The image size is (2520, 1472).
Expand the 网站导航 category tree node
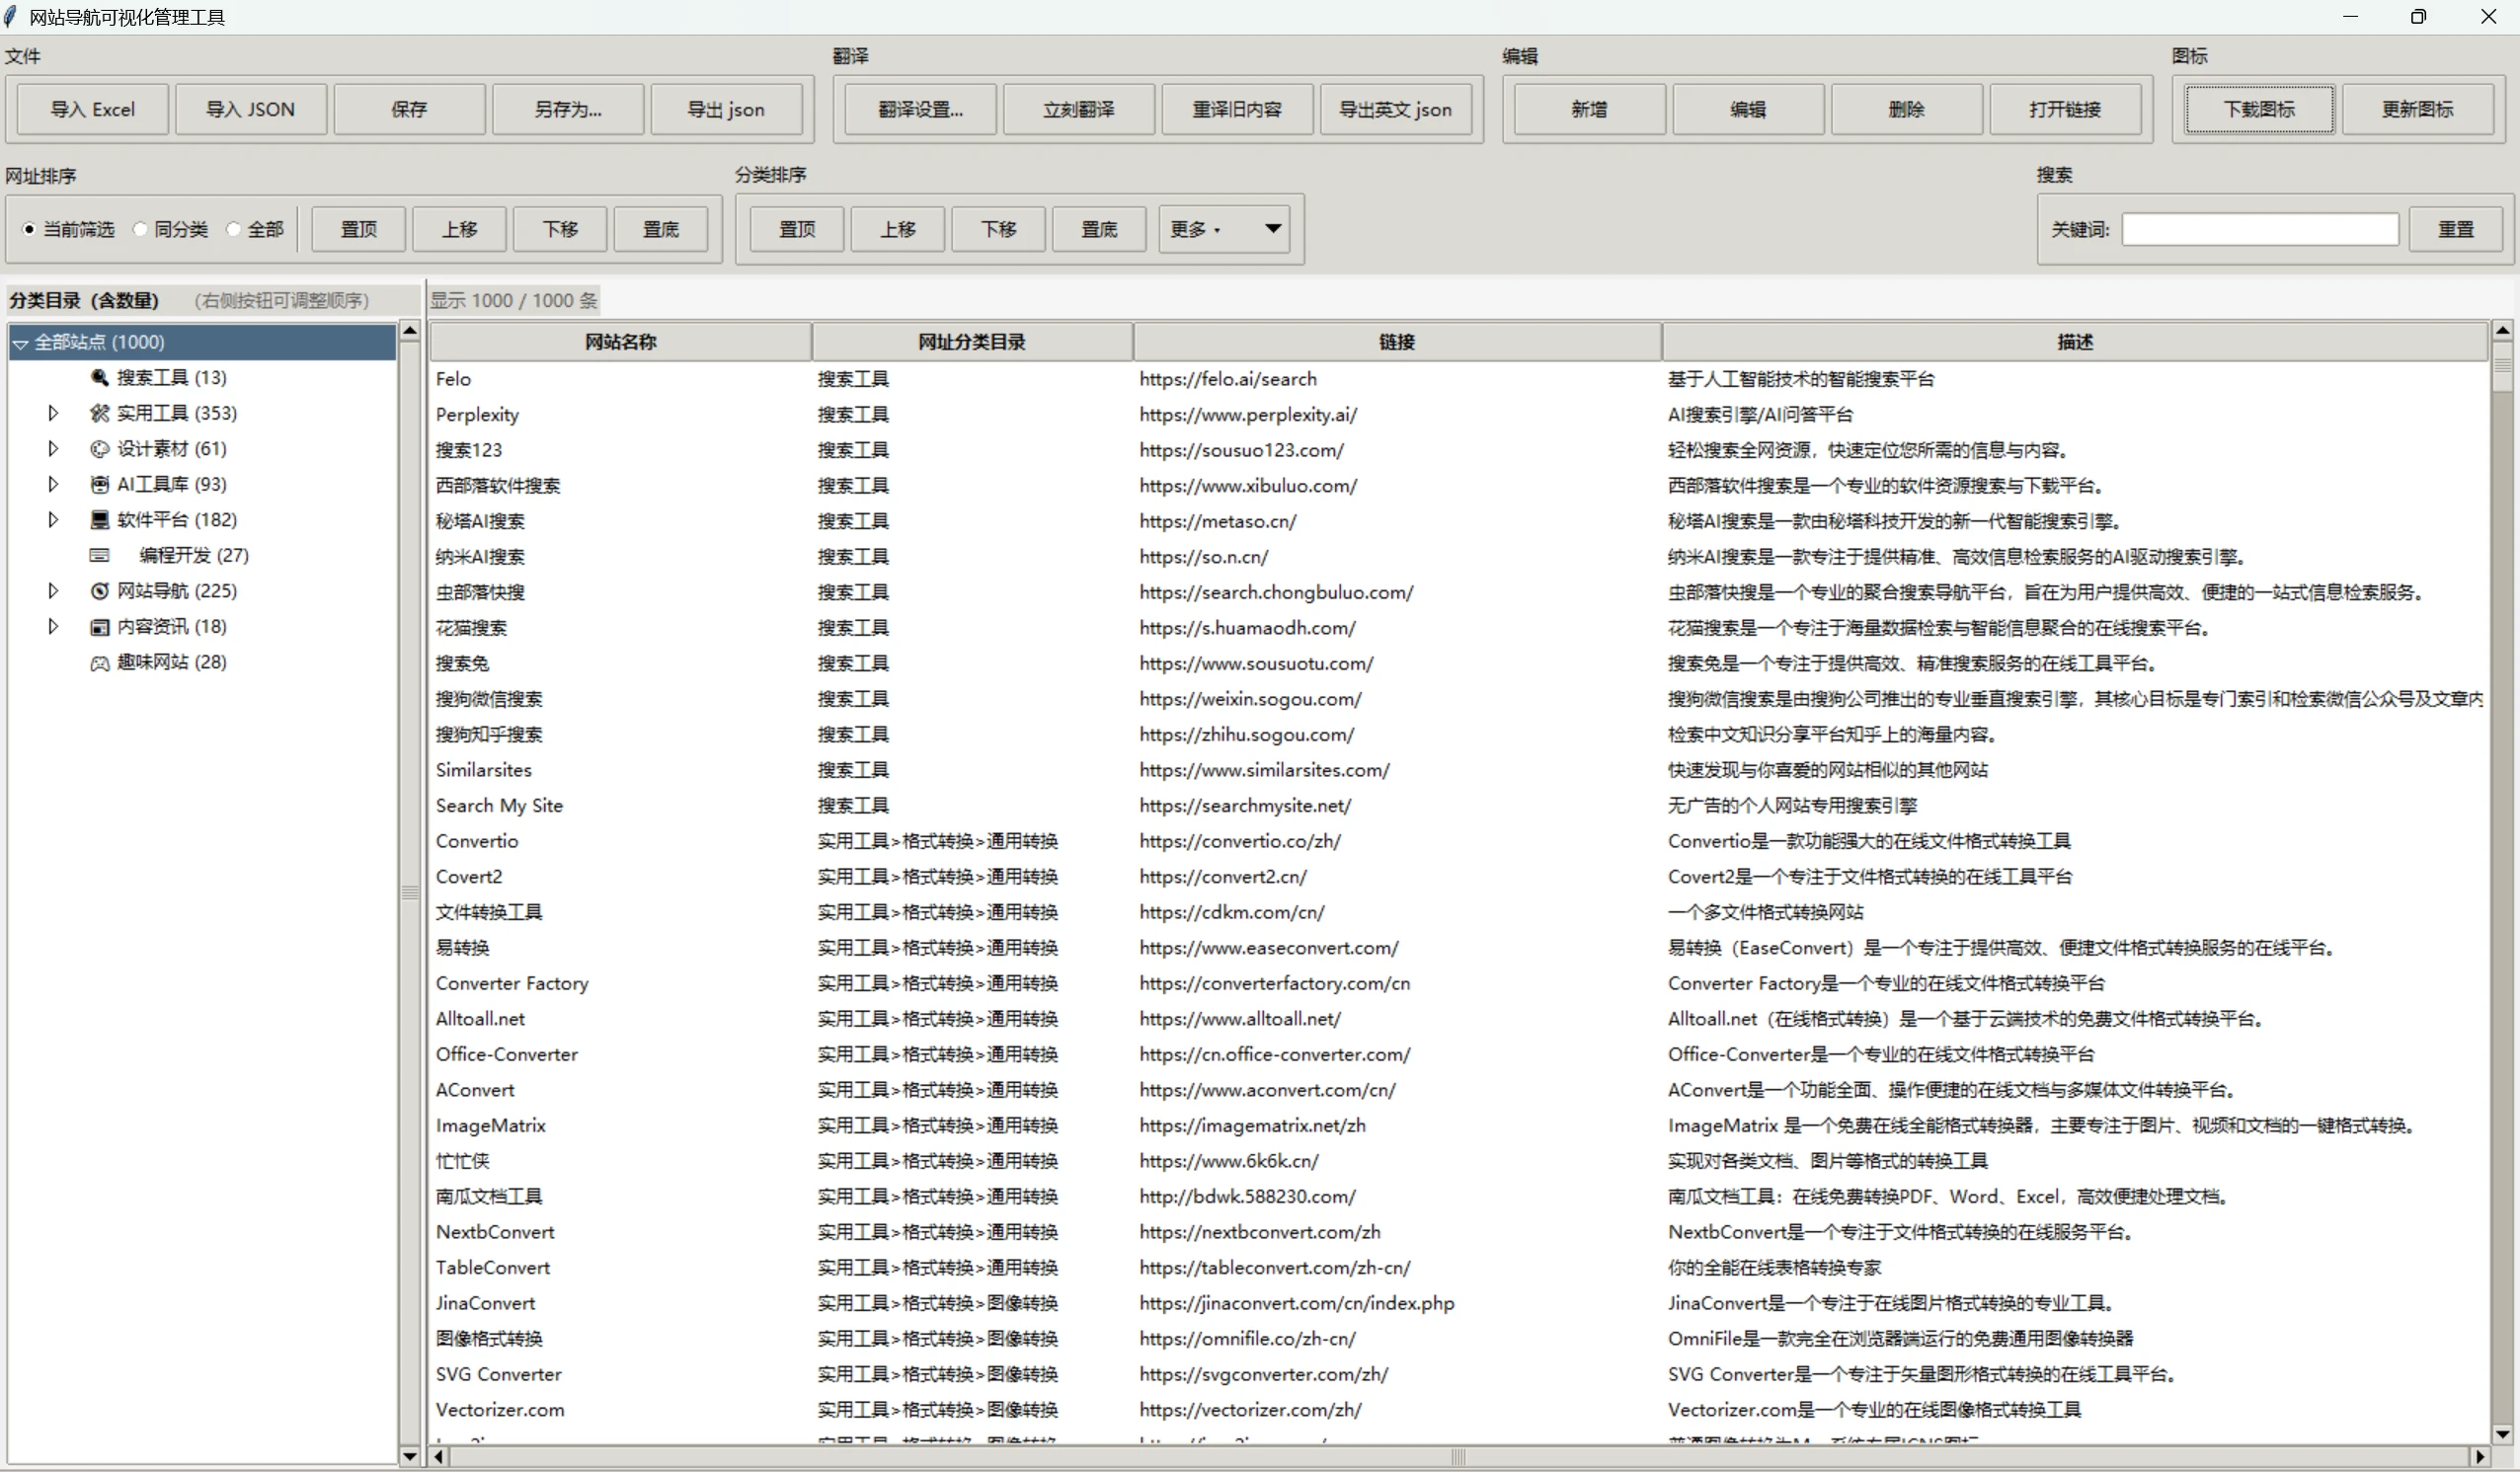[53, 591]
